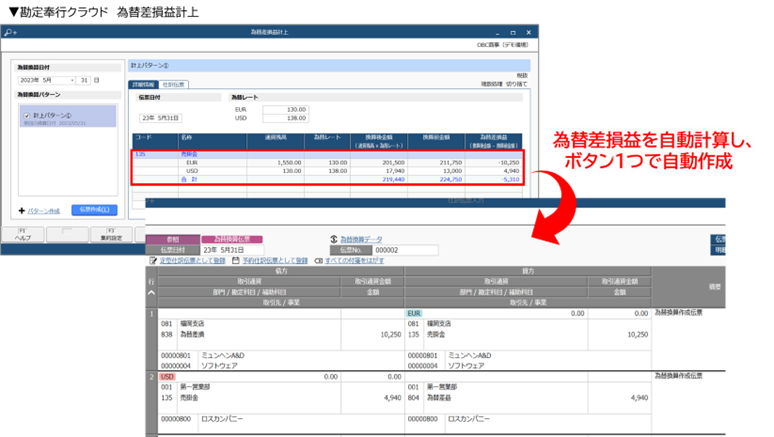
Task: Click the EUR rate field 130.00
Action: (x=286, y=110)
